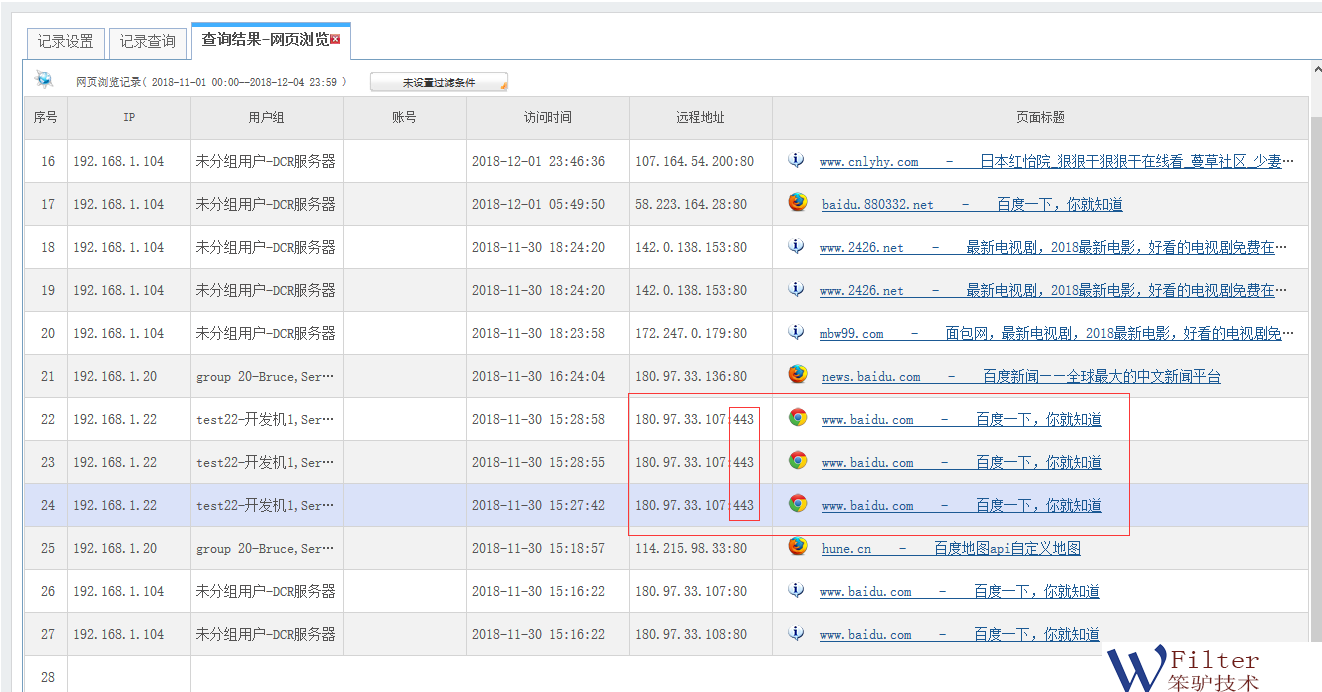Open the 记录查询 tab
Viewport: 1322px width, 692px height.
click(x=147, y=42)
